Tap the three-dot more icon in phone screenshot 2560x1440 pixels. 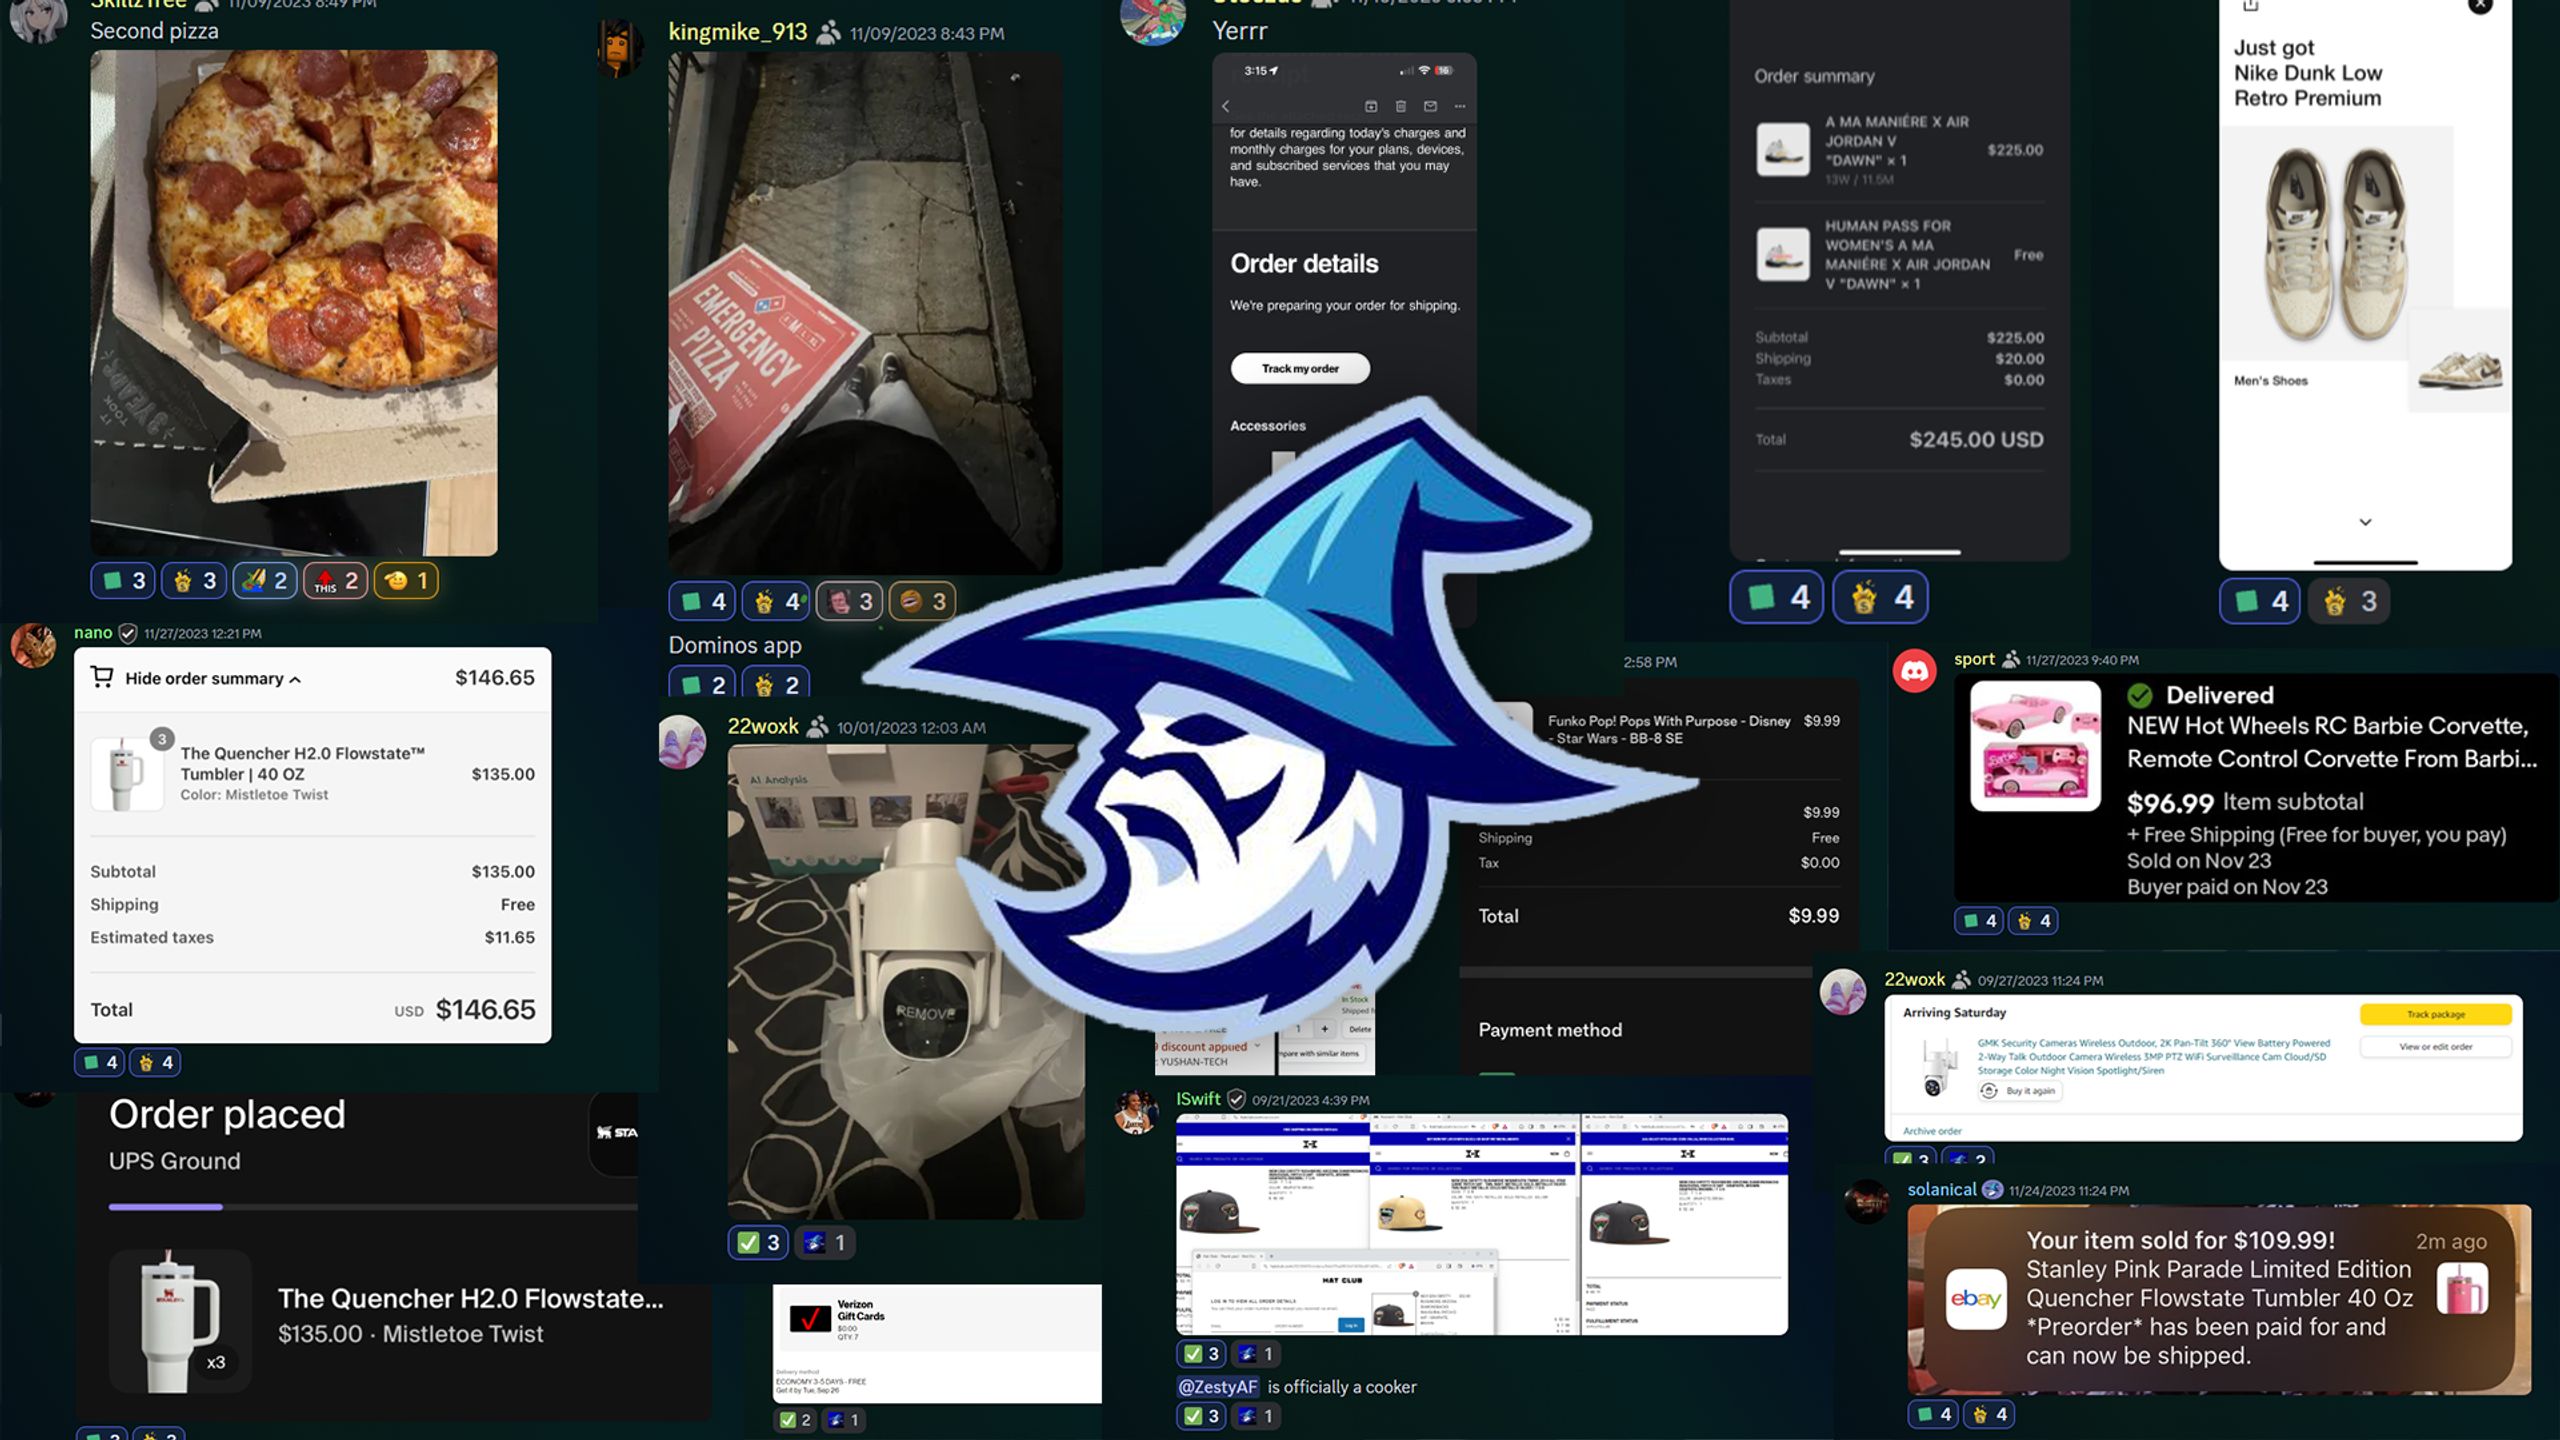(x=1460, y=106)
